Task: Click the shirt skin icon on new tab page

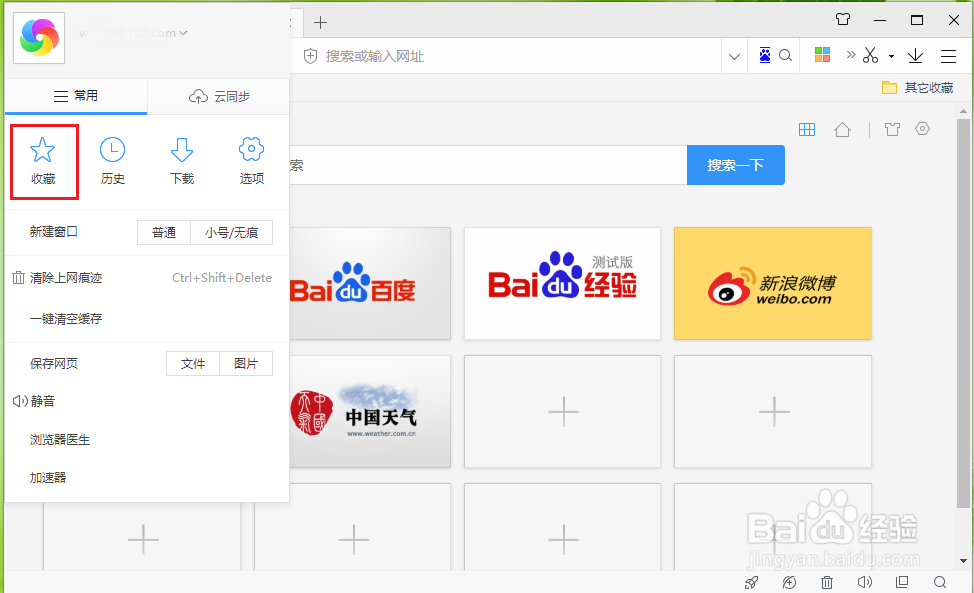Action: (x=893, y=129)
